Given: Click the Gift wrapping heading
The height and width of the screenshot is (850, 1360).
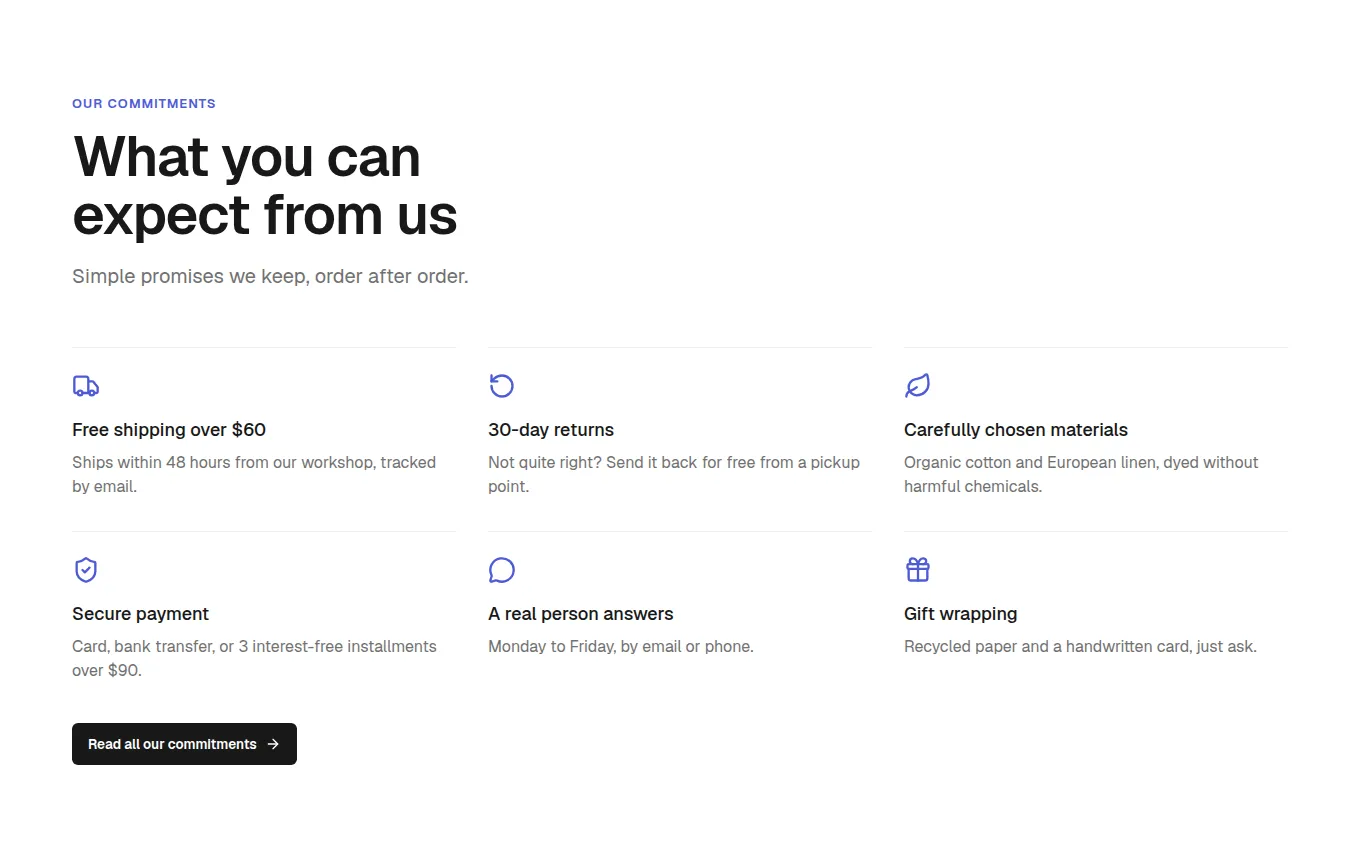Looking at the screenshot, I should point(960,614).
